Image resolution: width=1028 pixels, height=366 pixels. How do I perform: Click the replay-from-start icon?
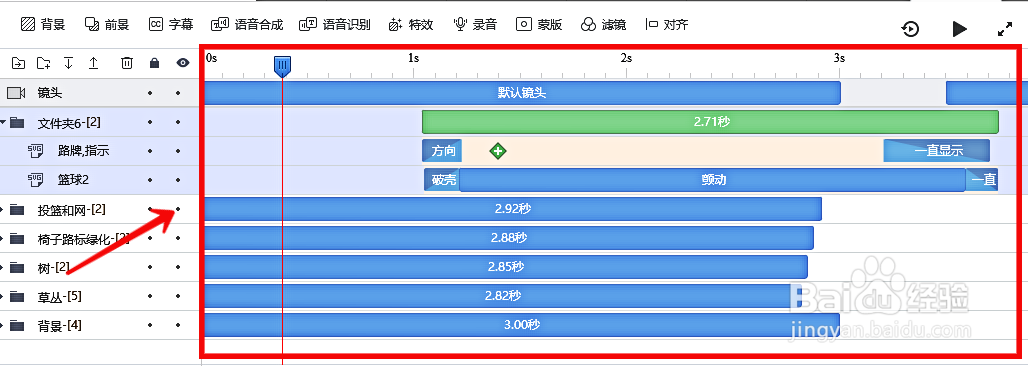(x=911, y=29)
